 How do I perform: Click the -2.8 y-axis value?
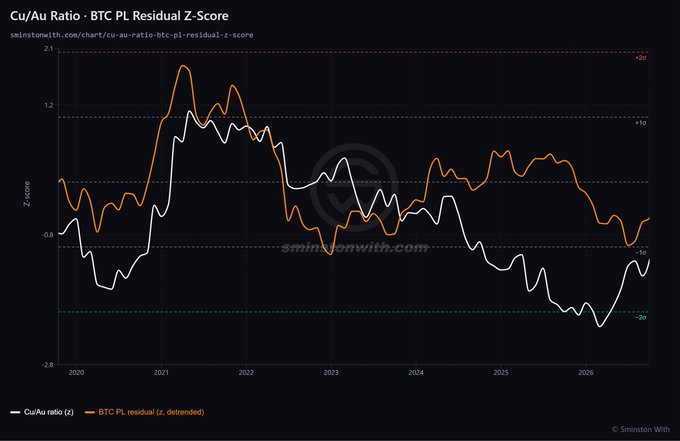coord(47,365)
